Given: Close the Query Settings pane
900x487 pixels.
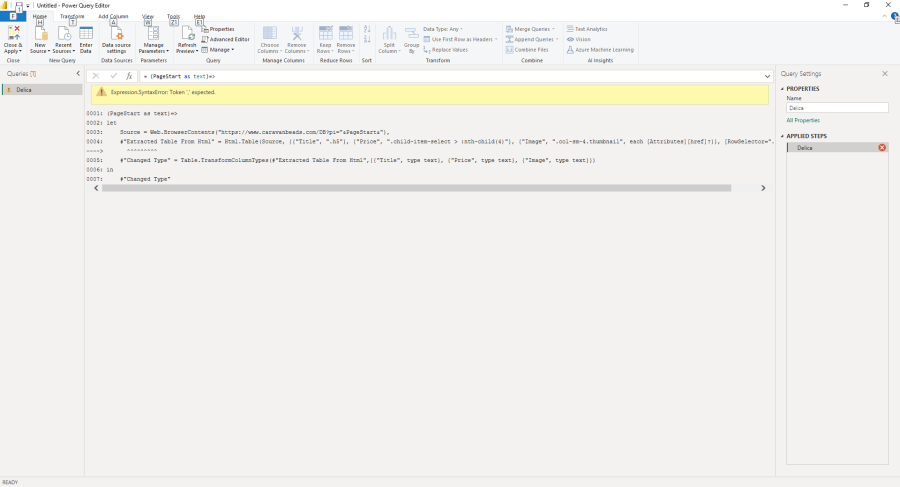Looking at the screenshot, I should point(885,74).
